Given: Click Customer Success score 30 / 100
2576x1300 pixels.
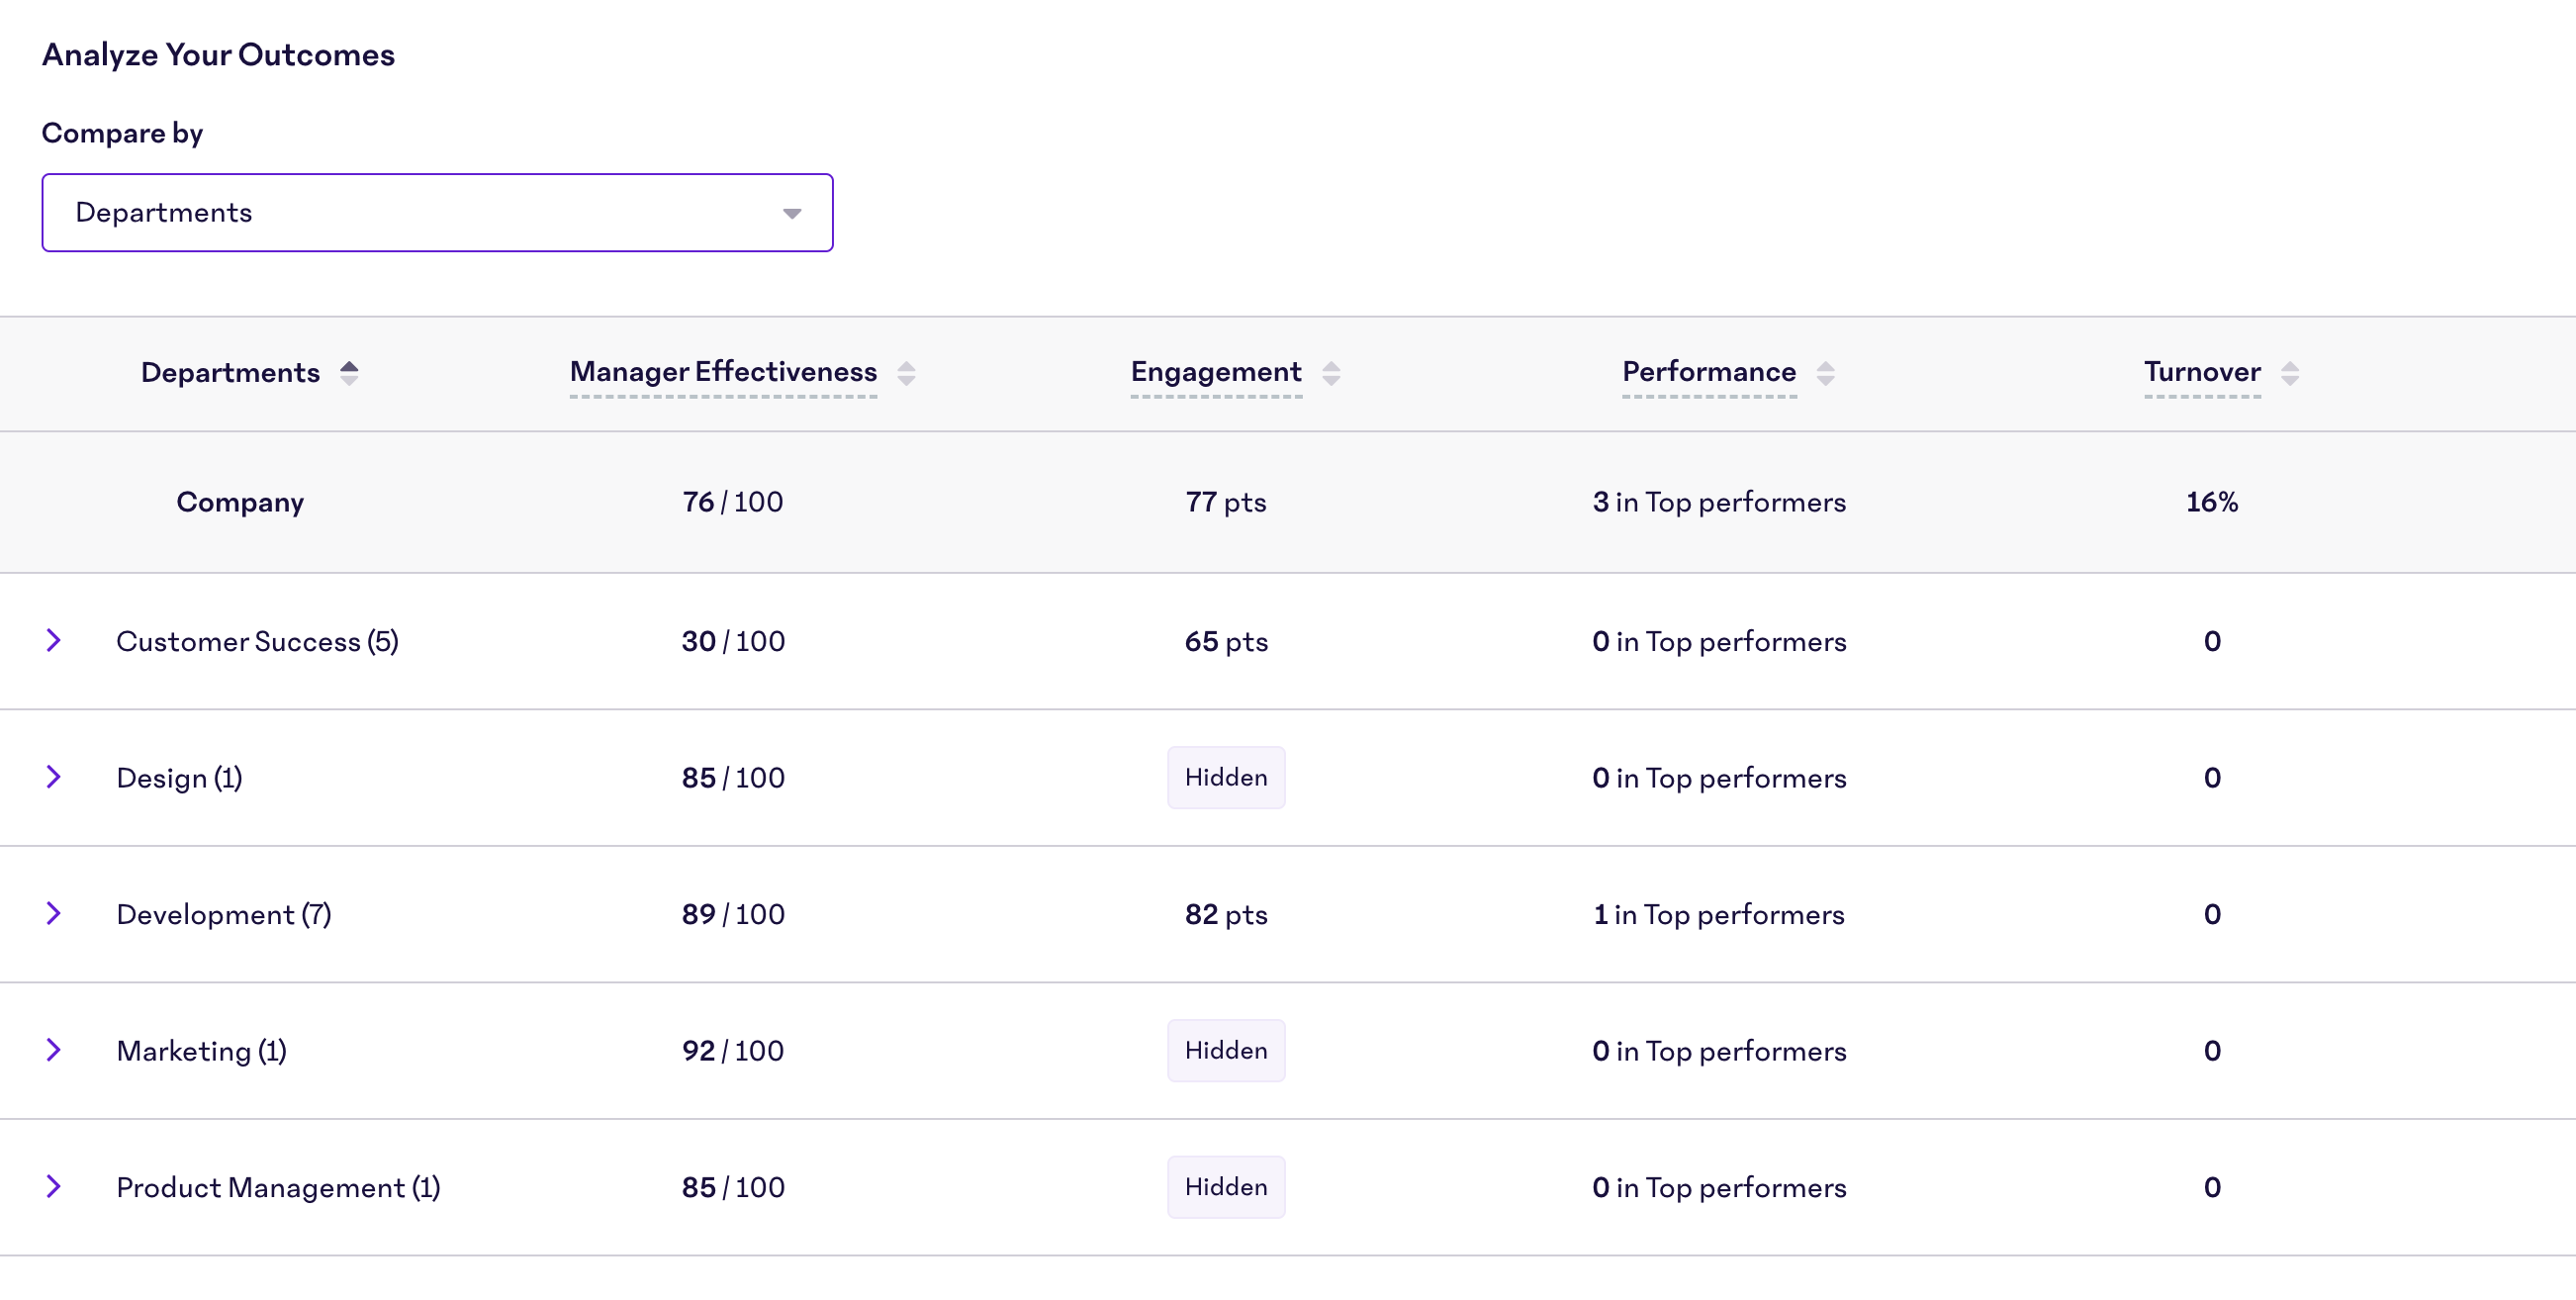Looking at the screenshot, I should point(733,641).
